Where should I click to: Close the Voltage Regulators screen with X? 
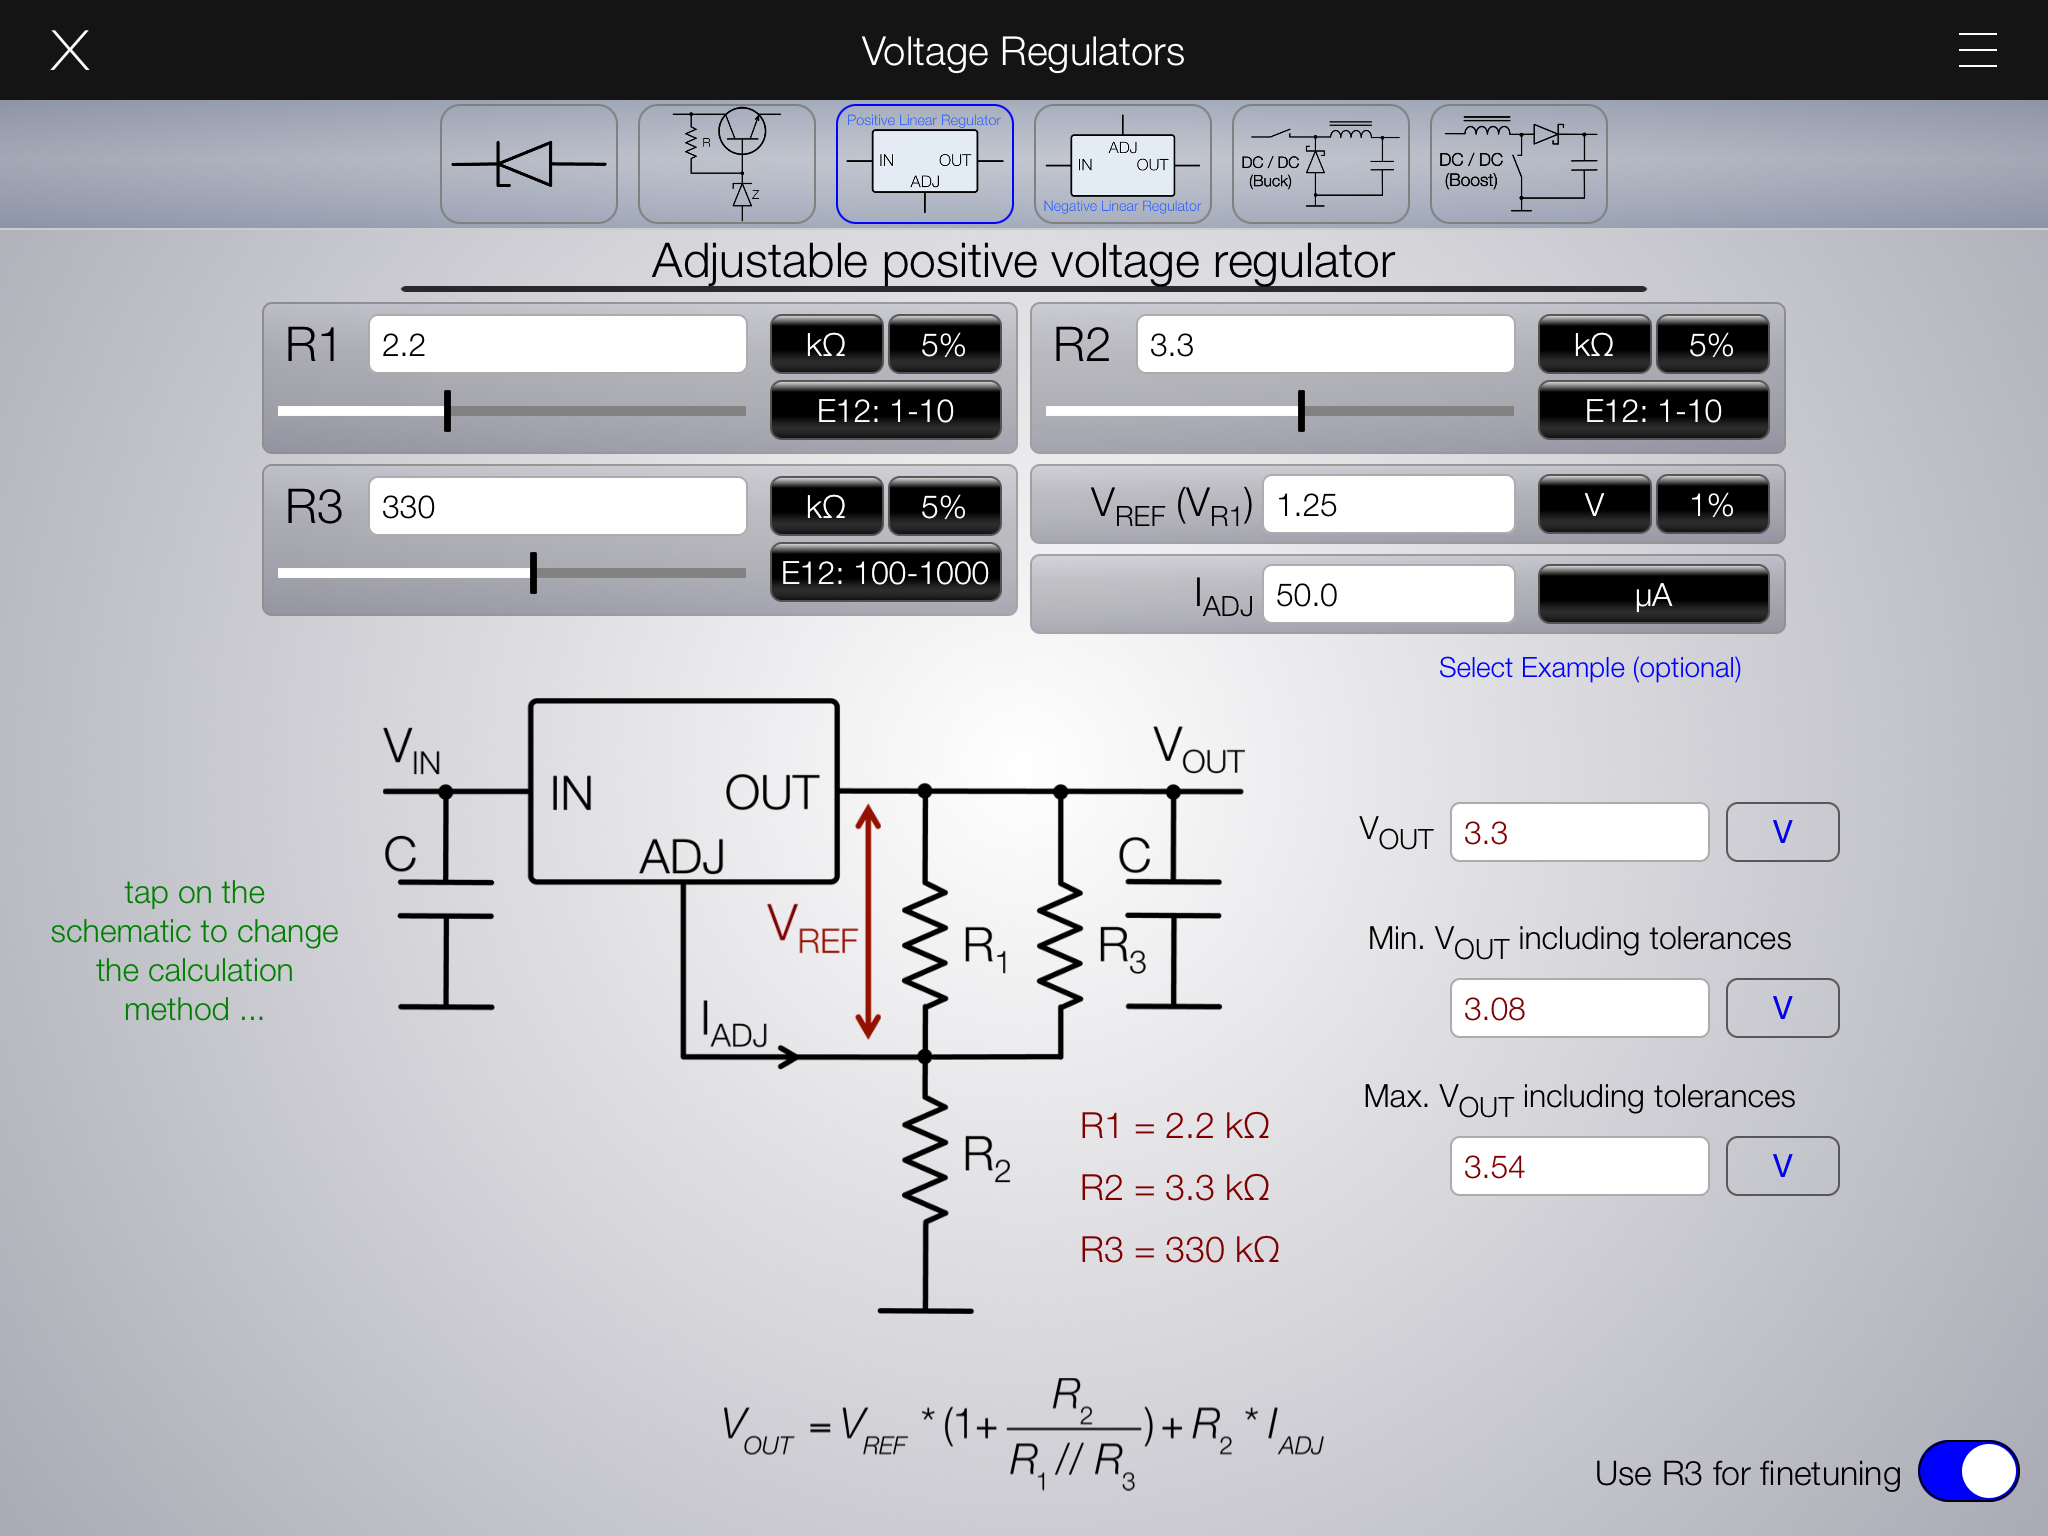(70, 50)
